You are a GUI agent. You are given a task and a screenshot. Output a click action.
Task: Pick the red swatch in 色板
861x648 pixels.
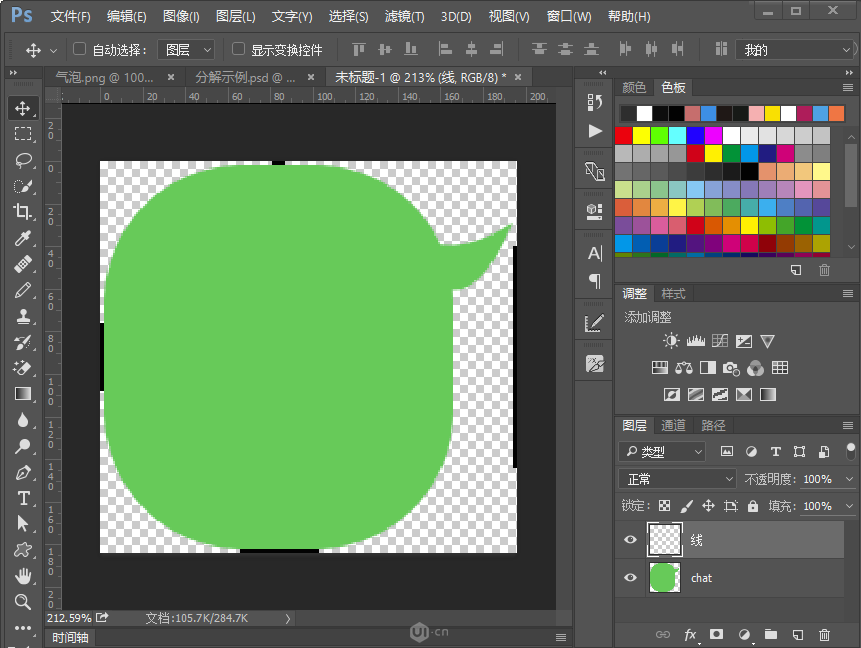[x=623, y=135]
